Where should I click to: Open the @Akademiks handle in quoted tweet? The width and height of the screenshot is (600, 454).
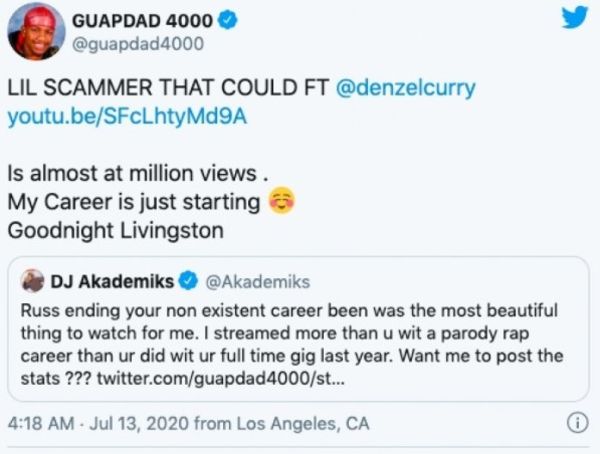click(x=258, y=282)
